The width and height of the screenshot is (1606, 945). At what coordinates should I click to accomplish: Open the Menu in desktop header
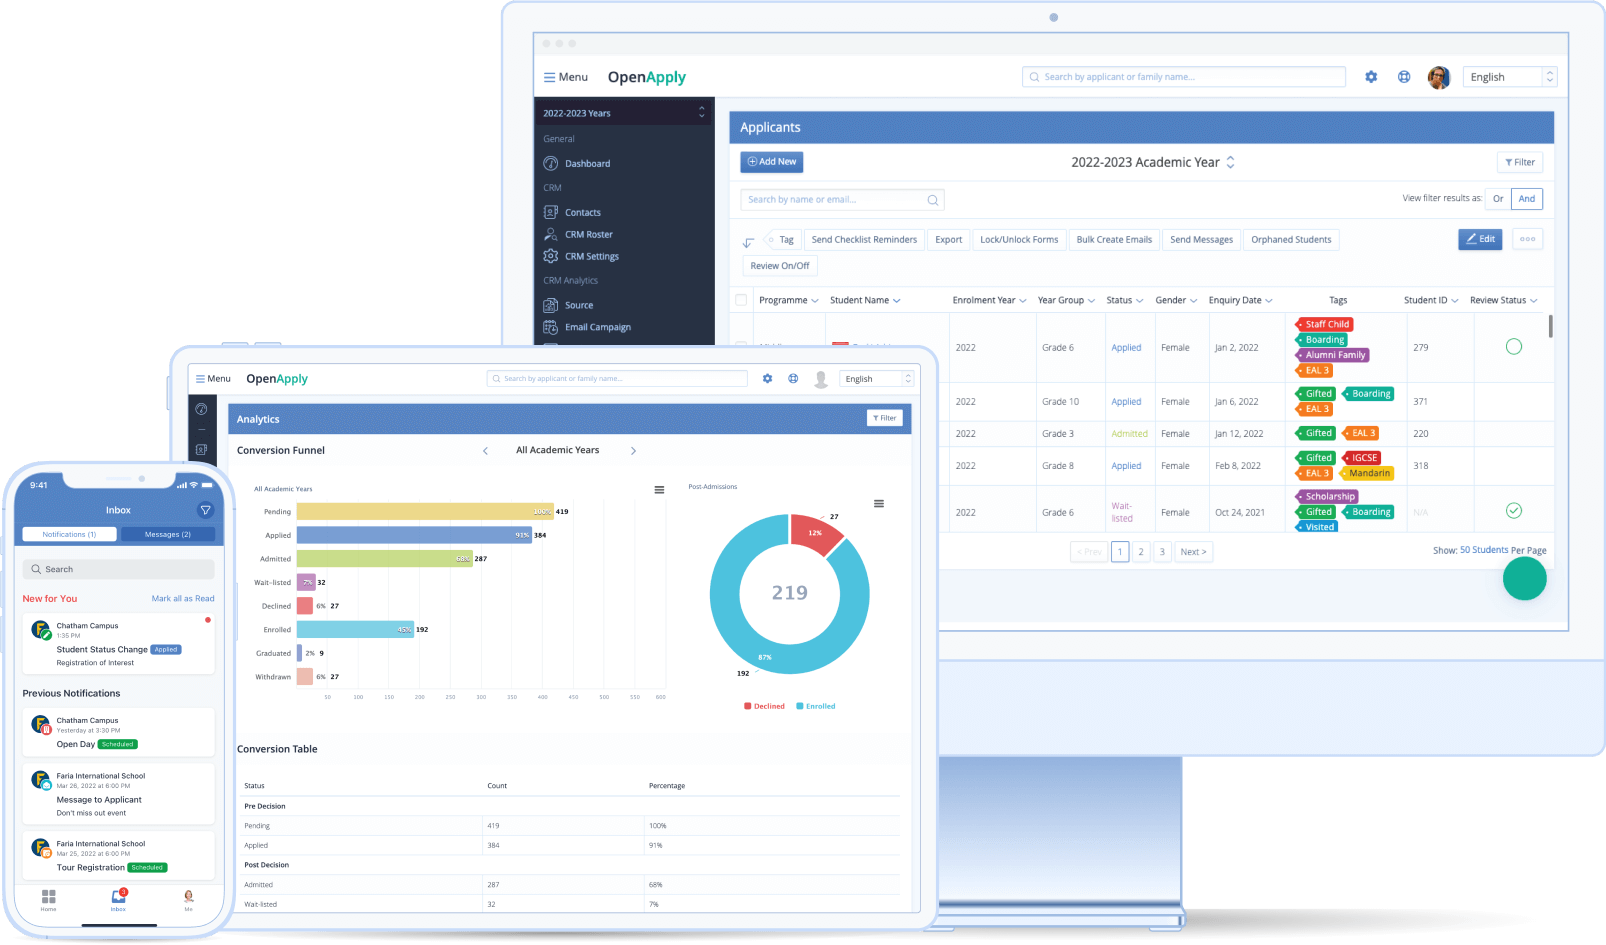(566, 77)
